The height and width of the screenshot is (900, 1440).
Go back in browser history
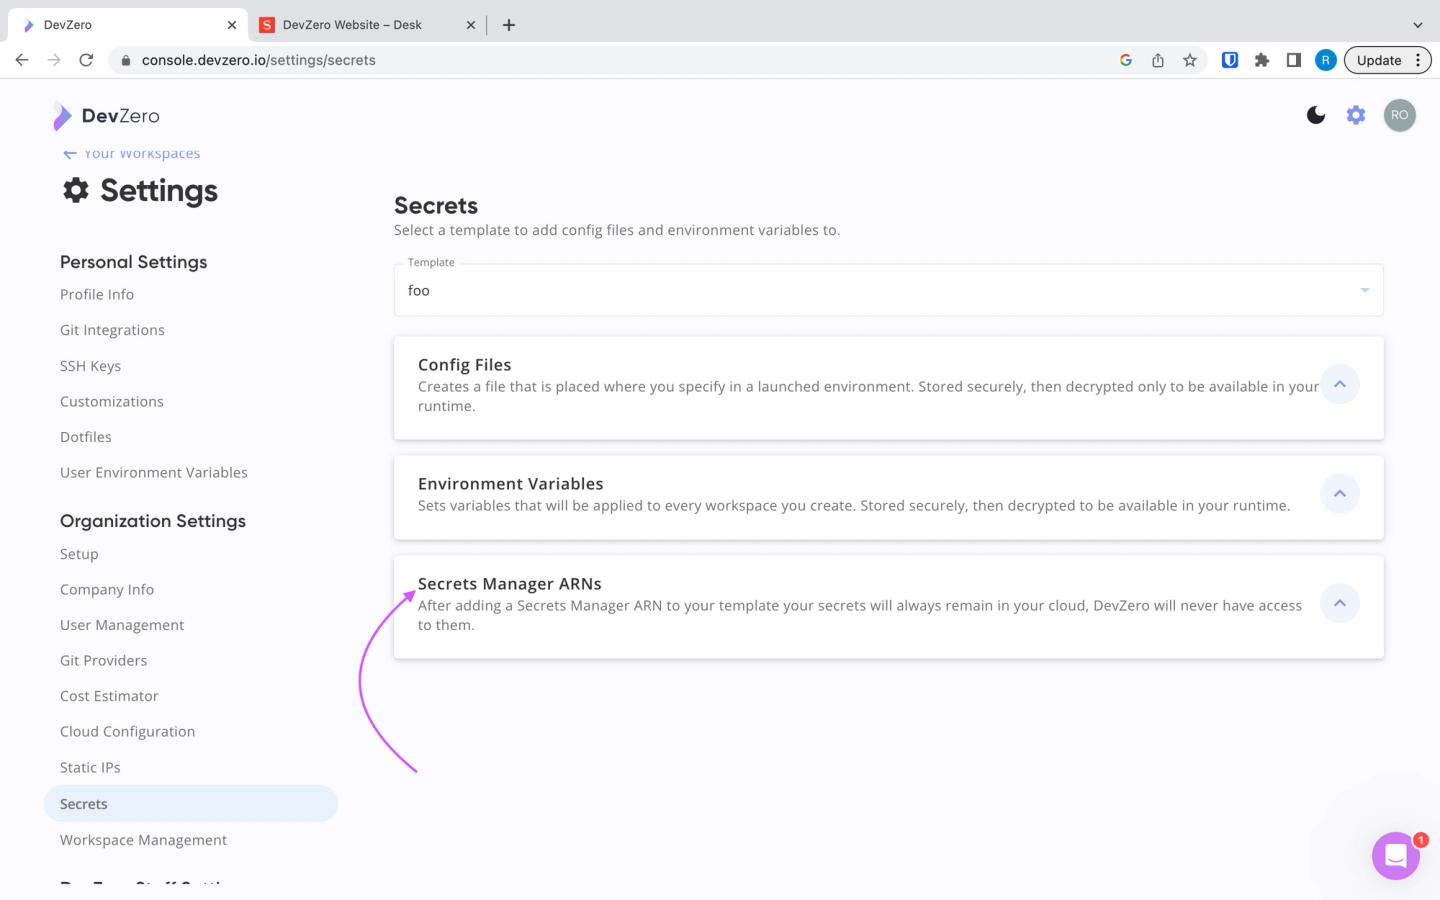click(22, 60)
